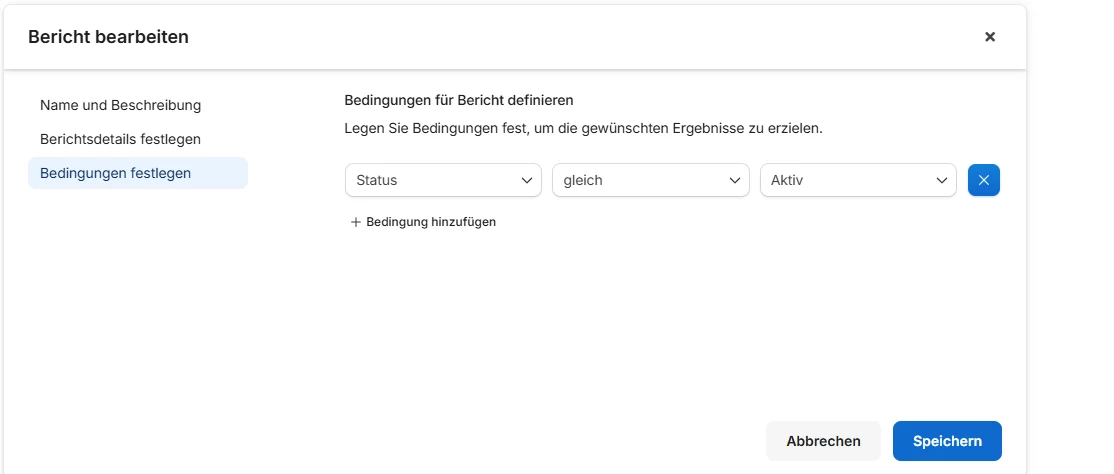Add a condition via Bedingung hinzufügen
The image size is (1114, 474).
coord(430,222)
